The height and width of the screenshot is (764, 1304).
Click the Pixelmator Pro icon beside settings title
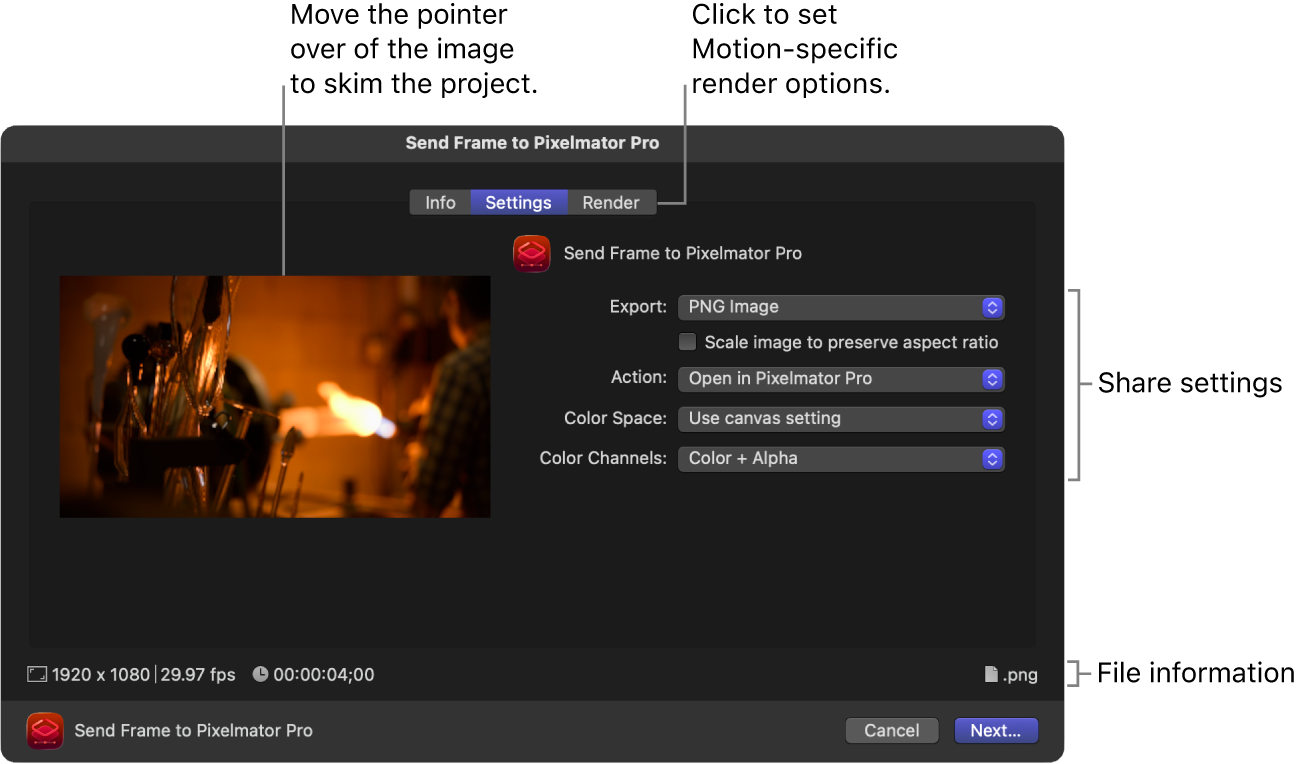(x=531, y=254)
